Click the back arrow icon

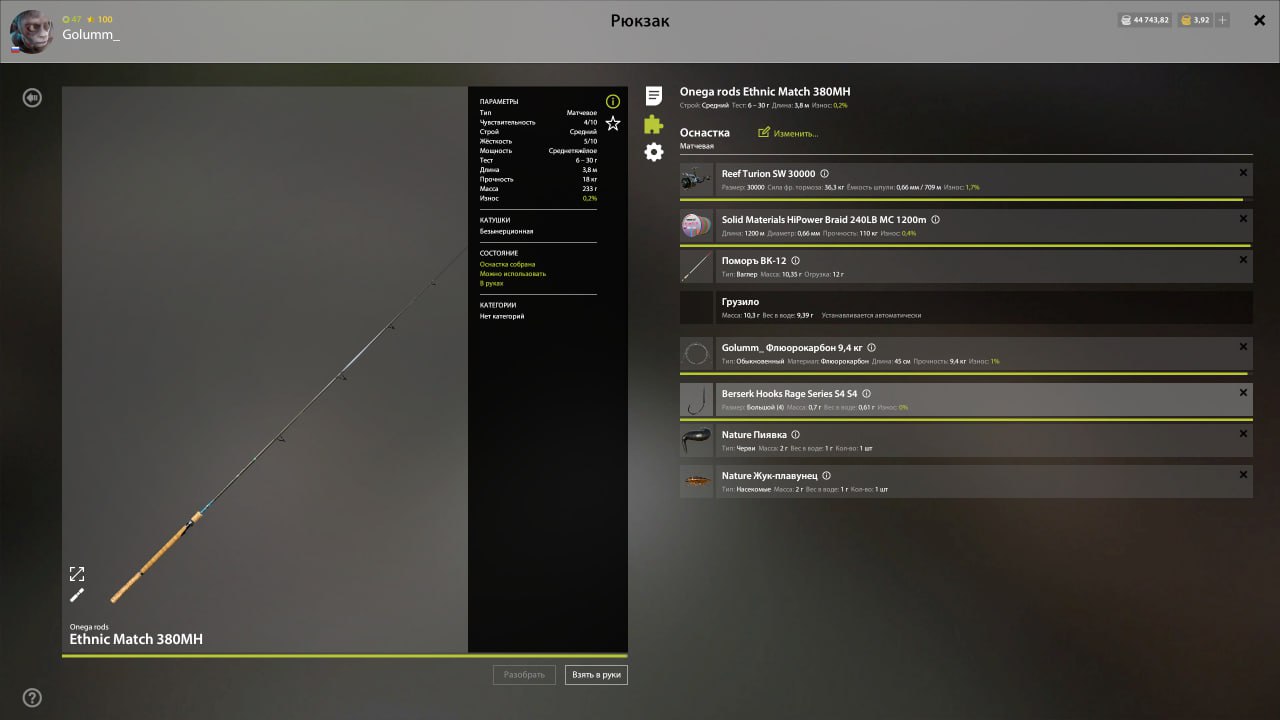pyautogui.click(x=33, y=98)
